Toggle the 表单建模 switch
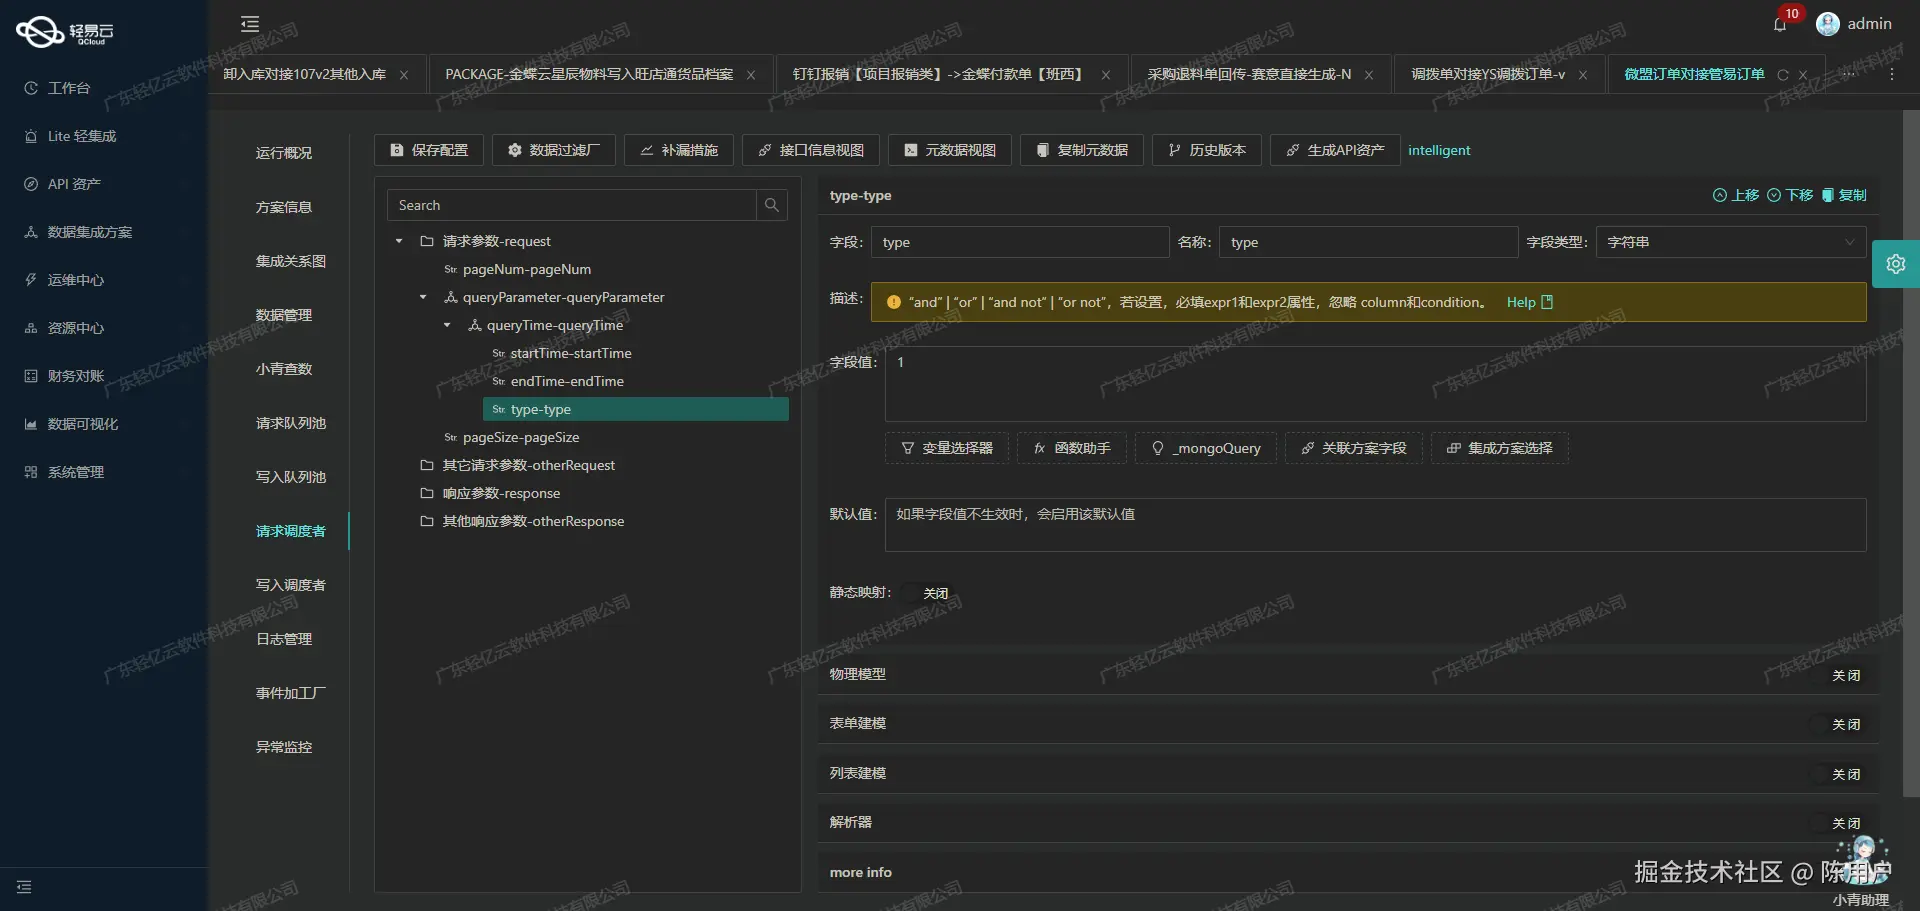 click(1838, 724)
